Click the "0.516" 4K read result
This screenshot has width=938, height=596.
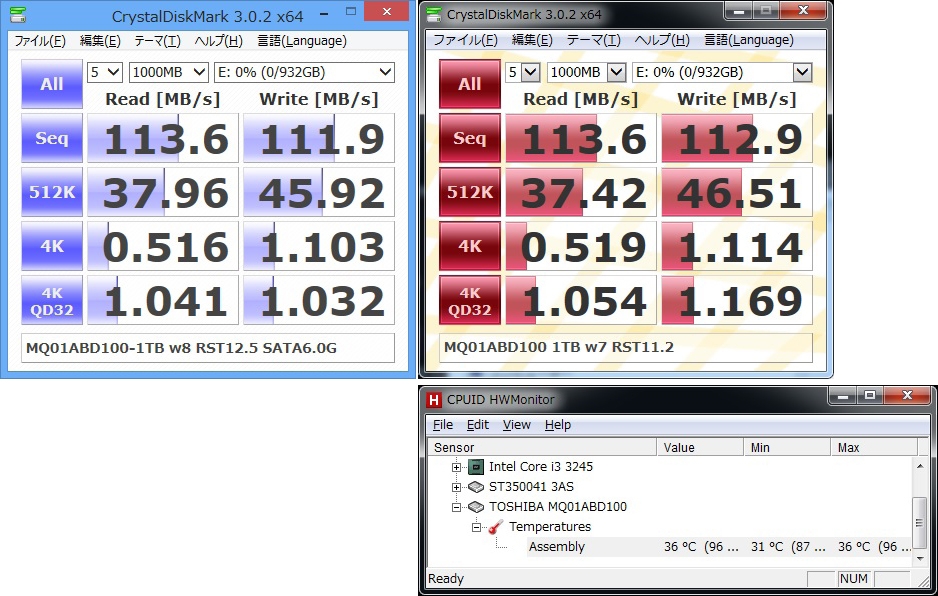pyautogui.click(x=163, y=246)
